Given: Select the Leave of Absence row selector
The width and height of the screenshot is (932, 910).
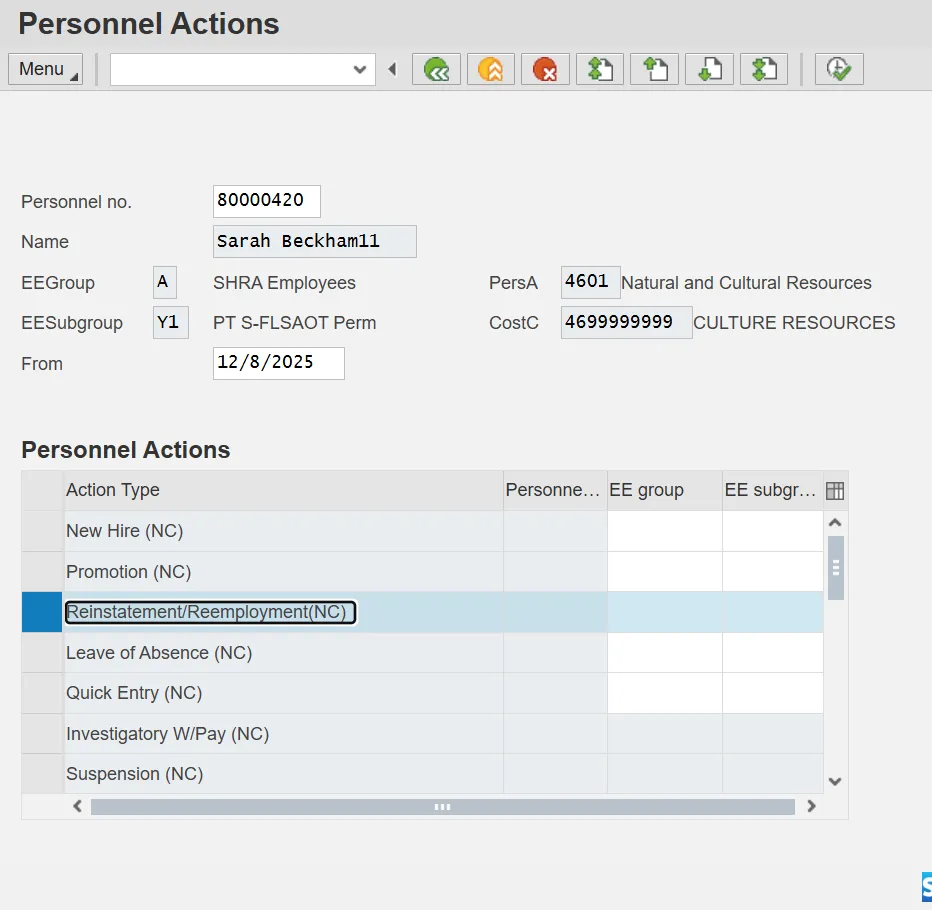Looking at the screenshot, I should [42, 653].
